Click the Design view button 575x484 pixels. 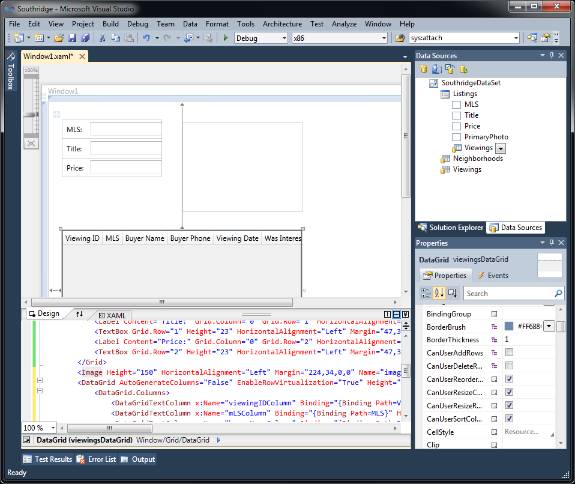pos(44,314)
